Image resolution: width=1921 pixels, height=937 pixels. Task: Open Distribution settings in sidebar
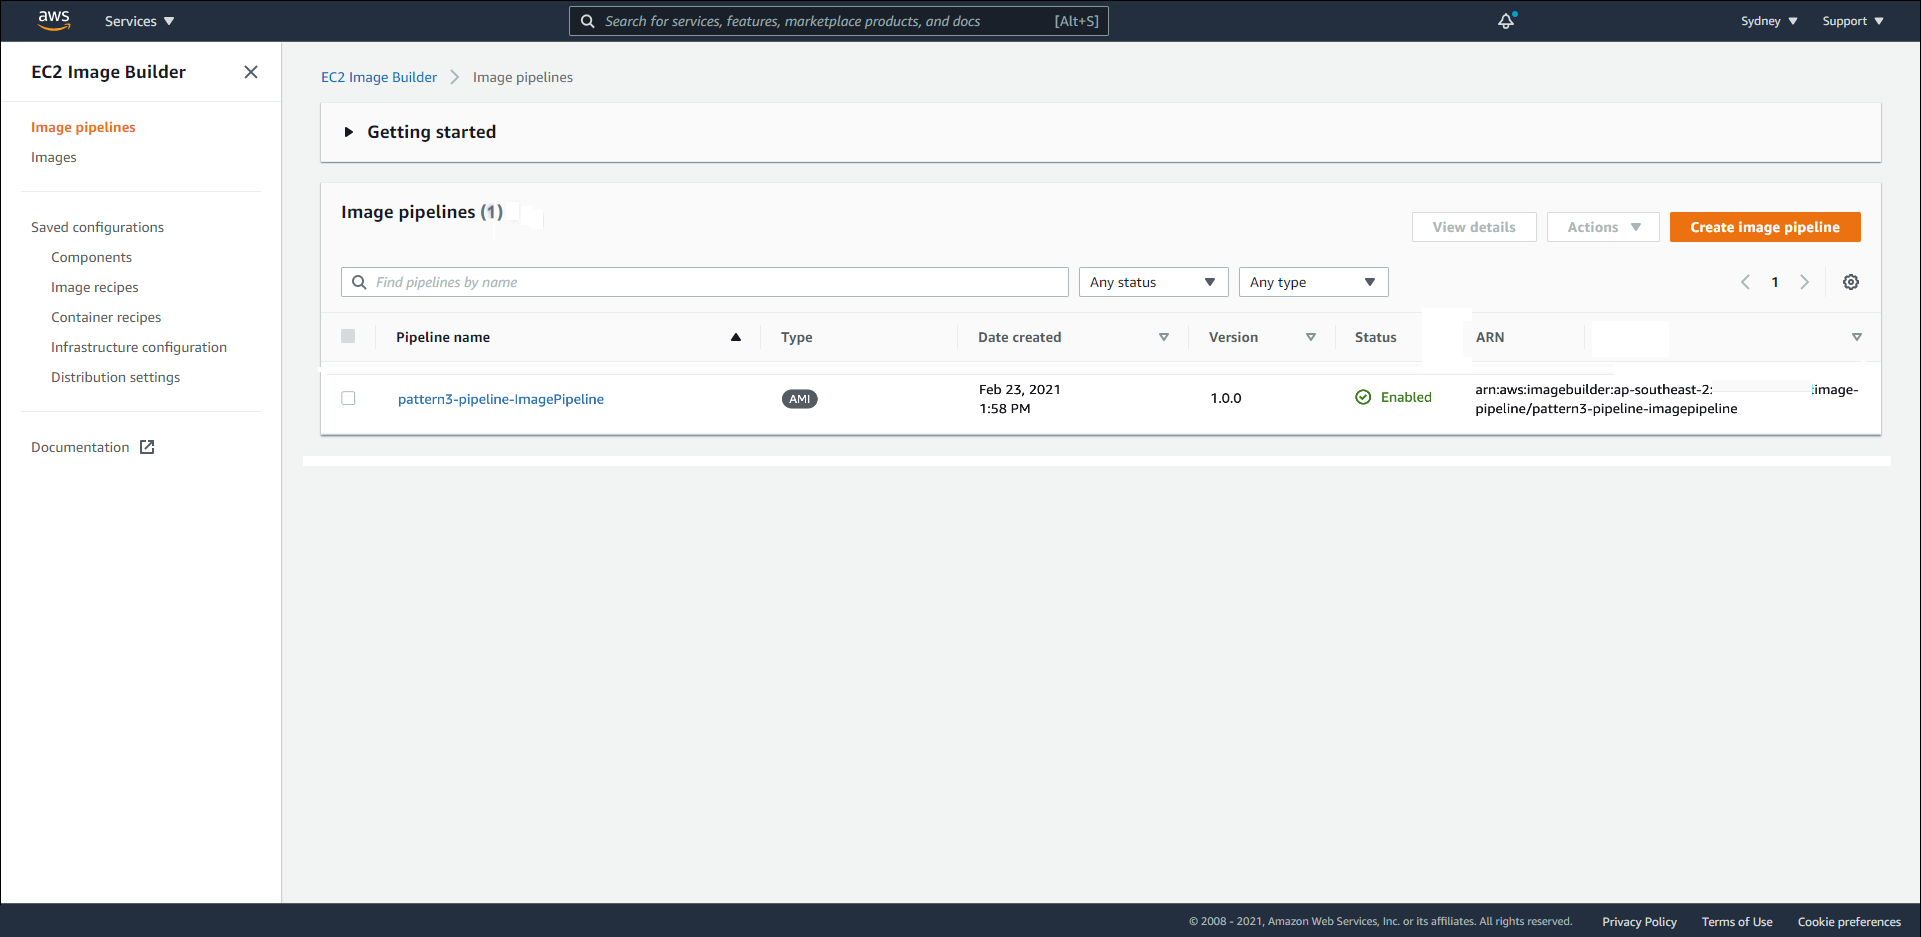coord(116,377)
